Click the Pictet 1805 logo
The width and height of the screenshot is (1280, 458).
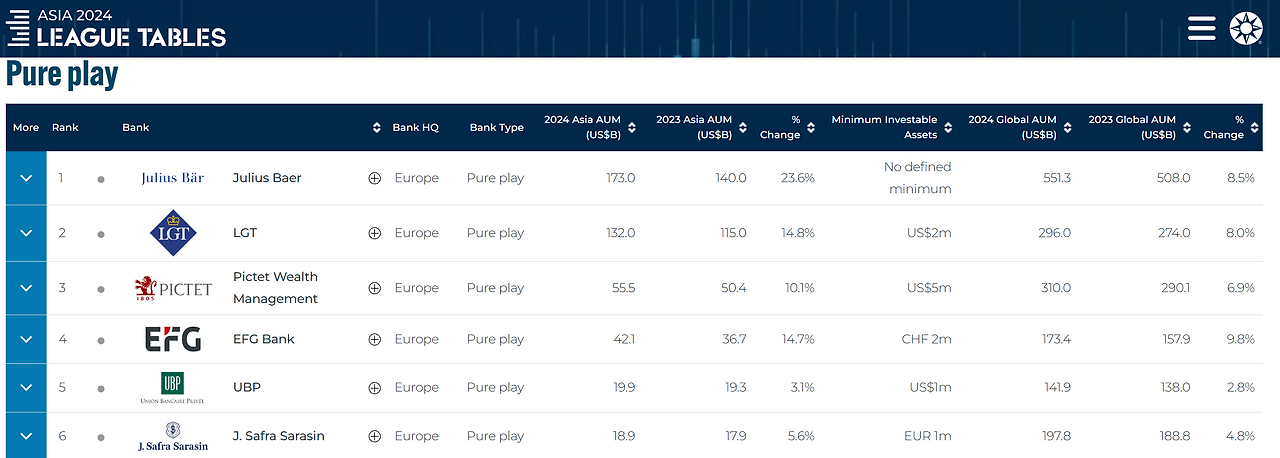click(173, 288)
